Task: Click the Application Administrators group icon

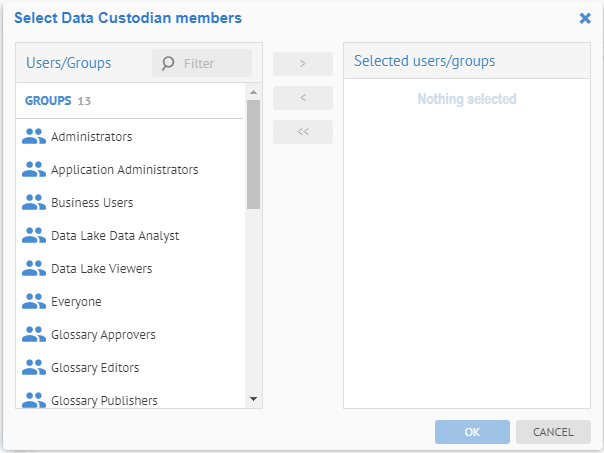Action: 34,170
